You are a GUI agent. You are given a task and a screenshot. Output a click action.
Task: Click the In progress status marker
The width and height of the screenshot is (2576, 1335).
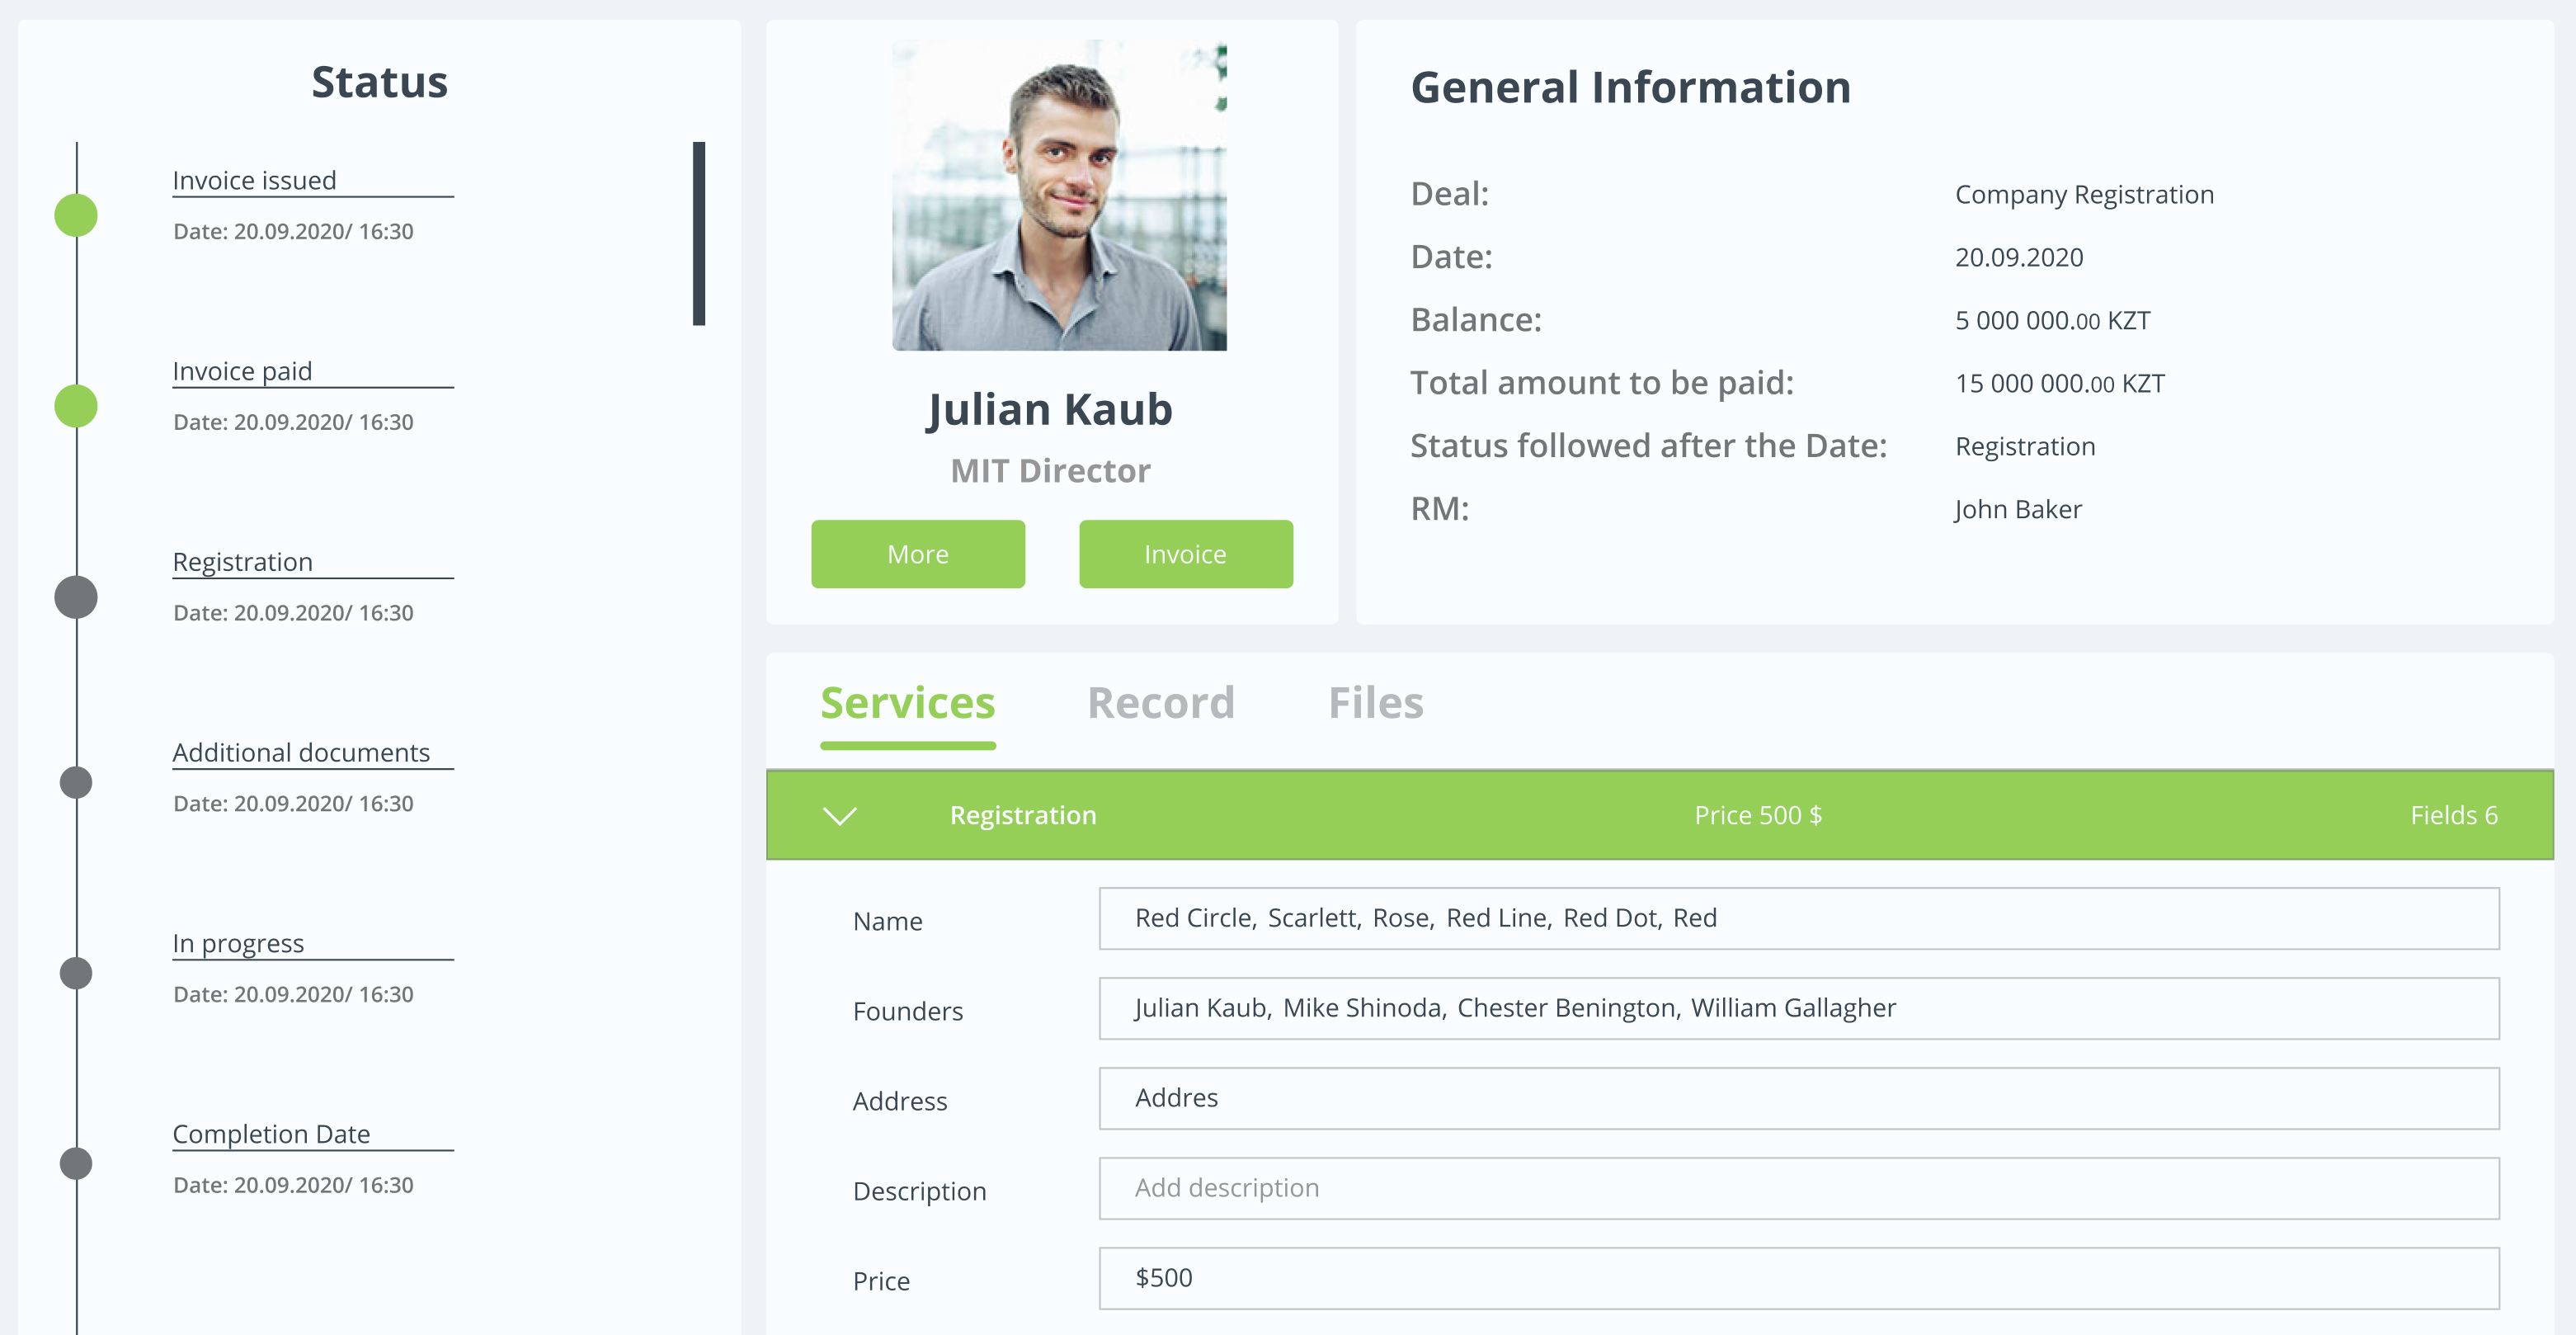click(76, 973)
